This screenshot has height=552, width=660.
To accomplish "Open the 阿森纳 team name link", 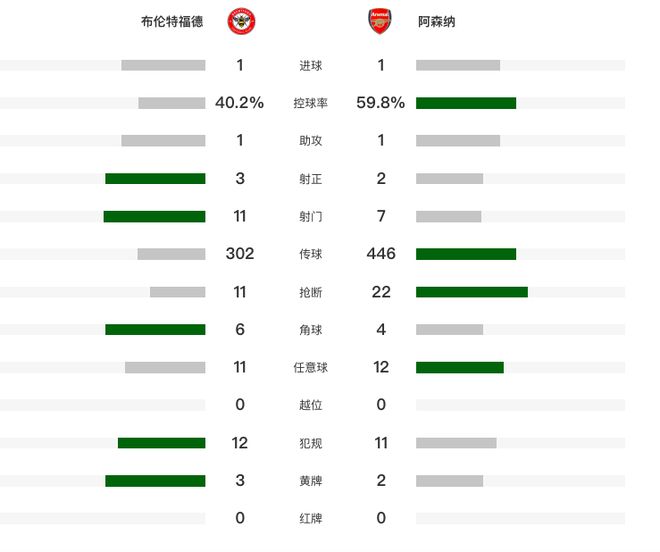I will [x=436, y=21].
